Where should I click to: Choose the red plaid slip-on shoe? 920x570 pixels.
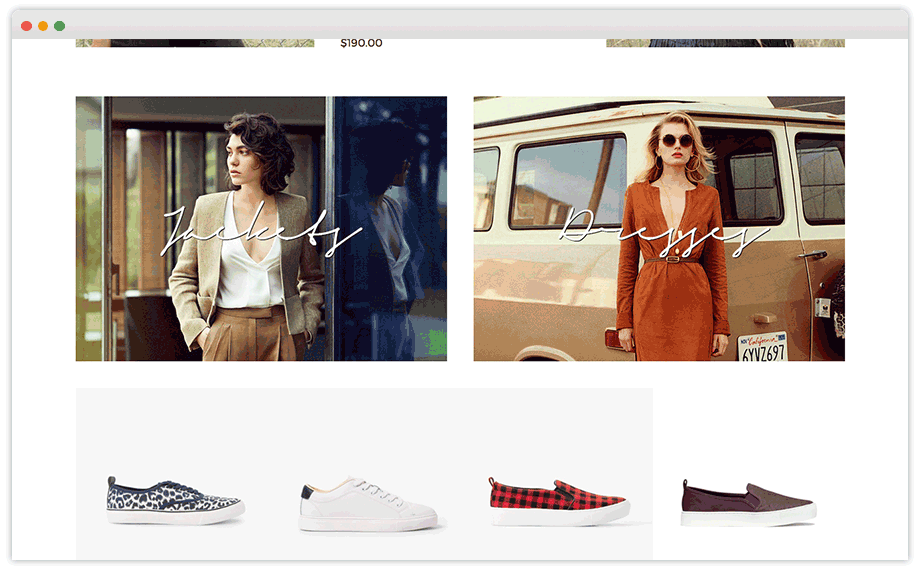click(558, 502)
